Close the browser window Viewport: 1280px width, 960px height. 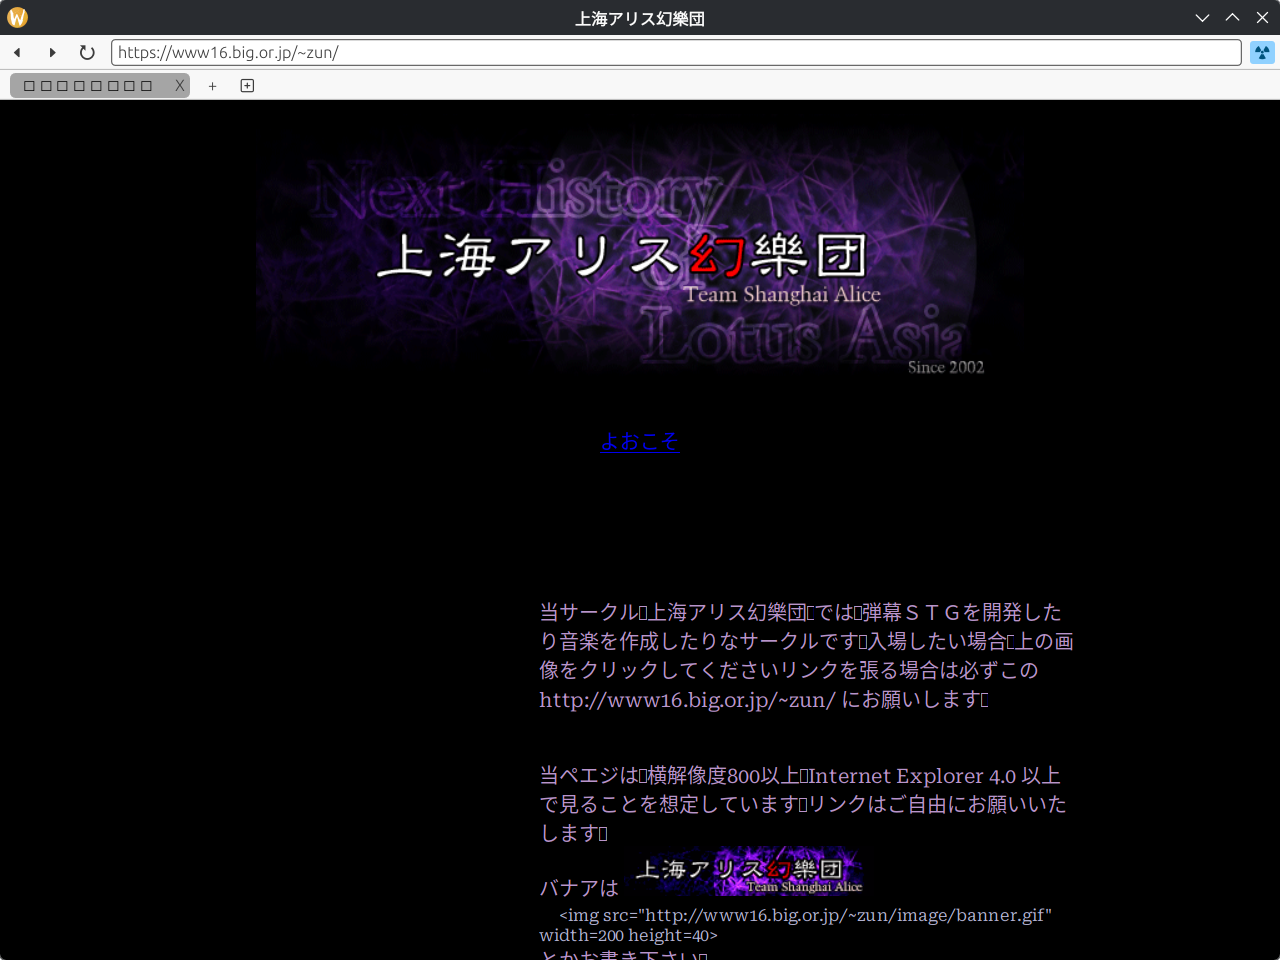1262,18
